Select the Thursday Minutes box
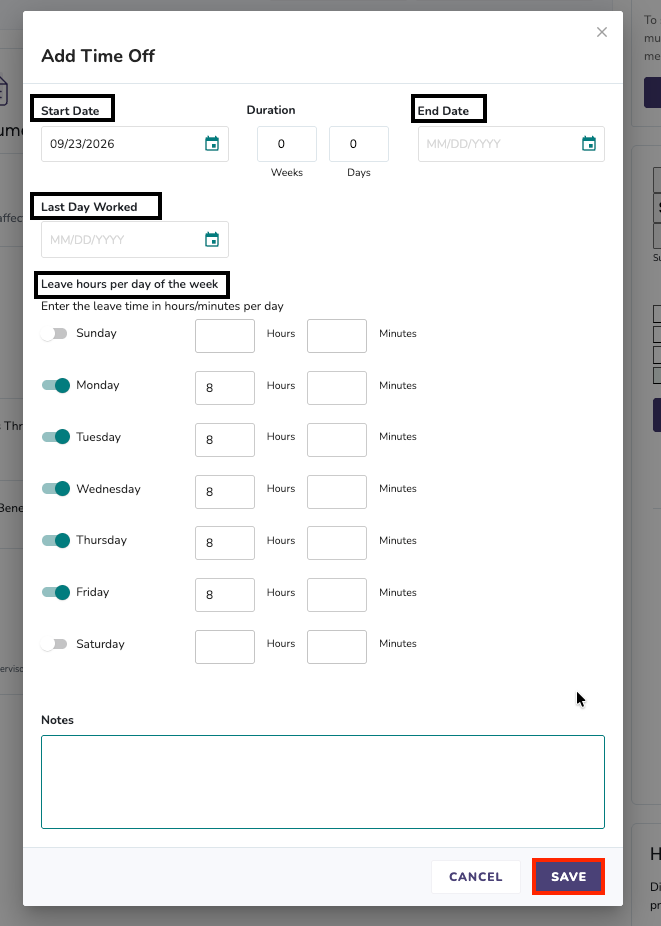The width and height of the screenshot is (661, 926). [x=337, y=543]
